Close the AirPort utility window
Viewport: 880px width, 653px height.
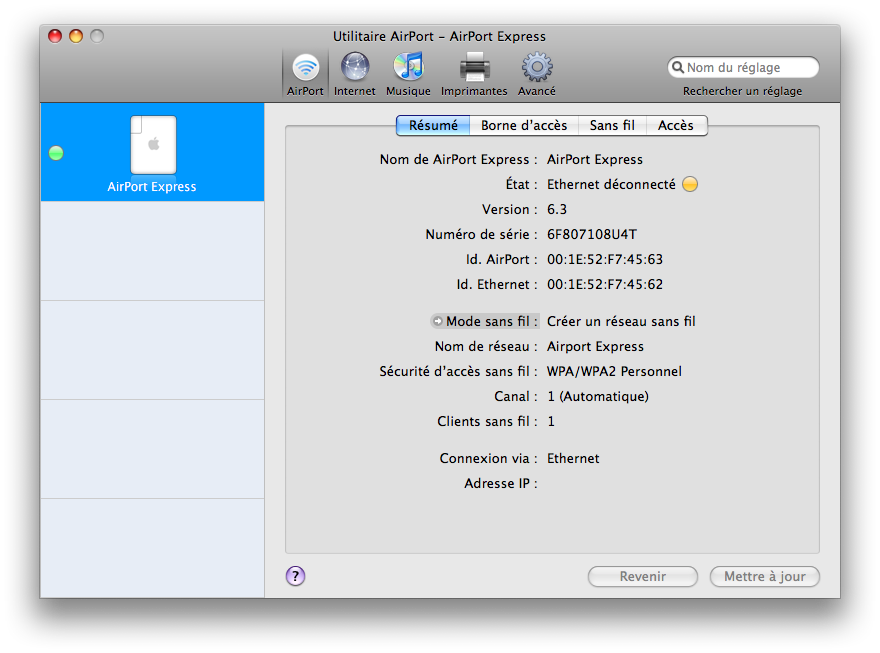click(x=55, y=36)
